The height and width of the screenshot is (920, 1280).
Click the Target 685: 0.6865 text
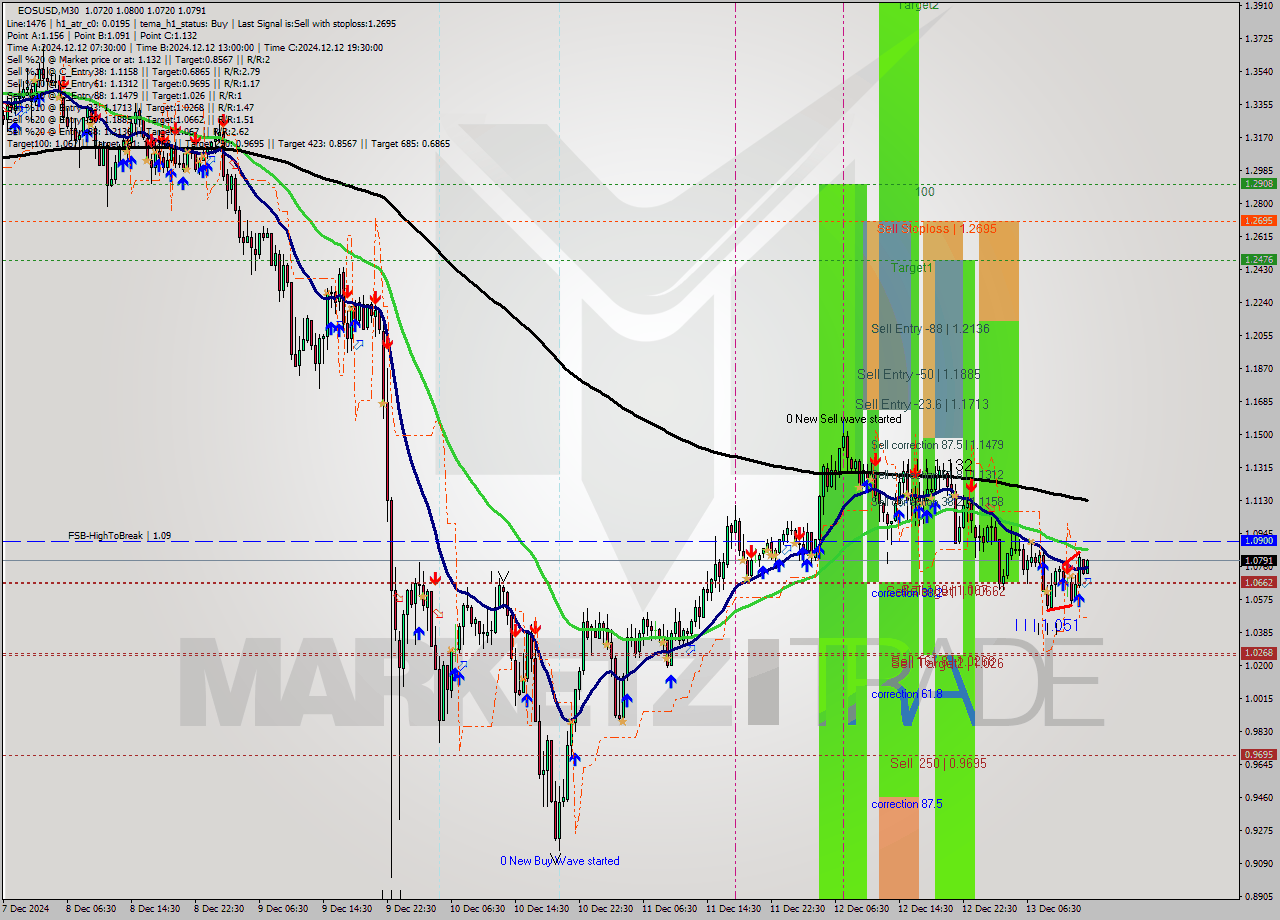click(410, 143)
